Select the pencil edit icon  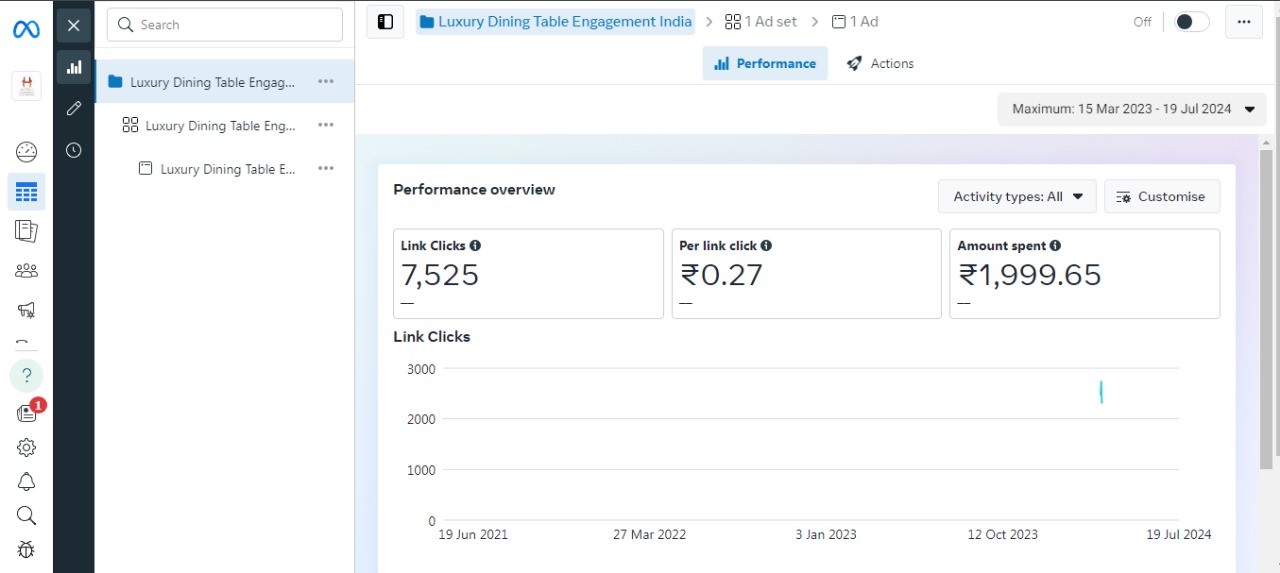[x=74, y=108]
